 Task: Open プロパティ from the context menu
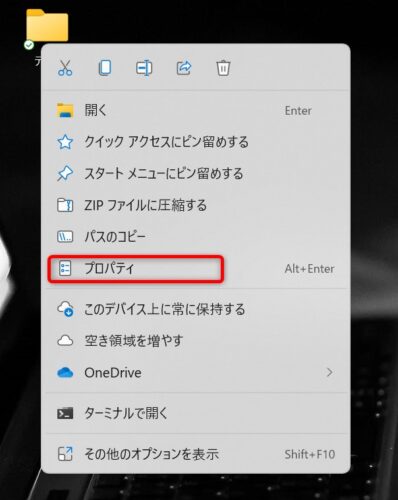coord(197,269)
